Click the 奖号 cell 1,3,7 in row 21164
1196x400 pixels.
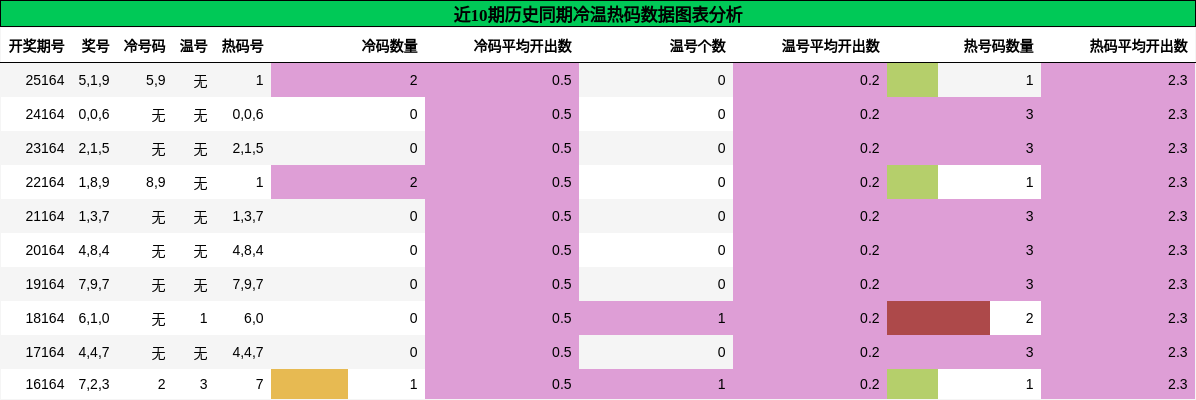coord(94,216)
